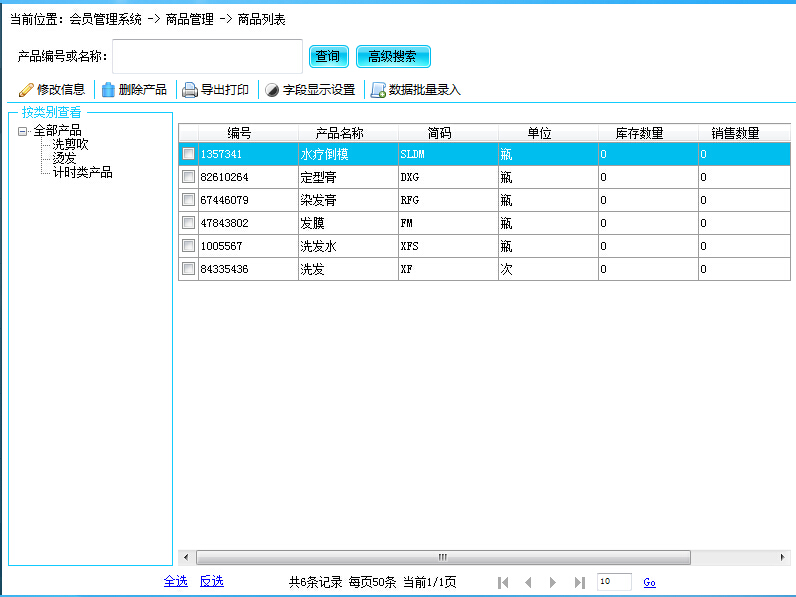This screenshot has width=796, height=597.
Task: Click the horizontal scrollbar thumb
Action: pos(442,557)
